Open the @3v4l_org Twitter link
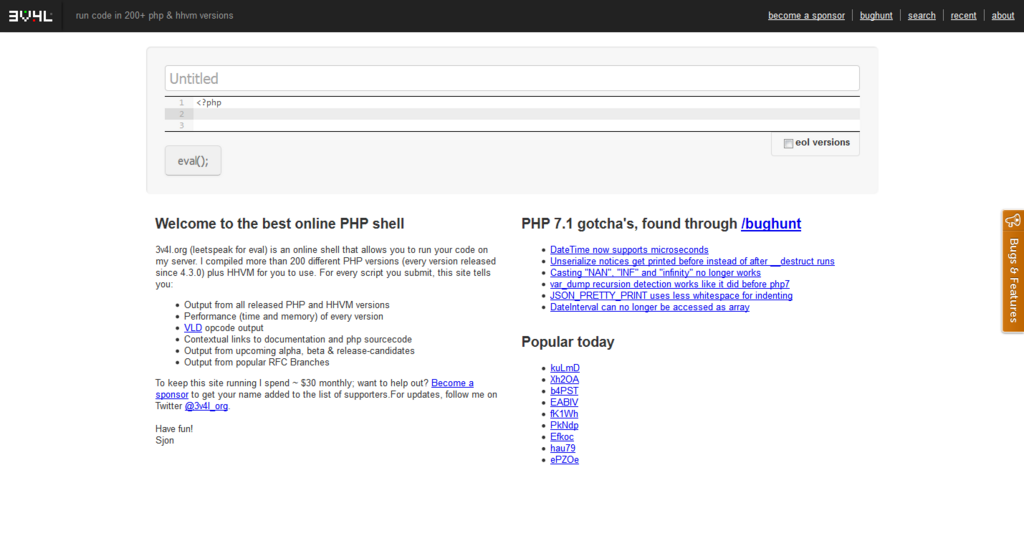The height and width of the screenshot is (541, 1024). tap(206, 406)
